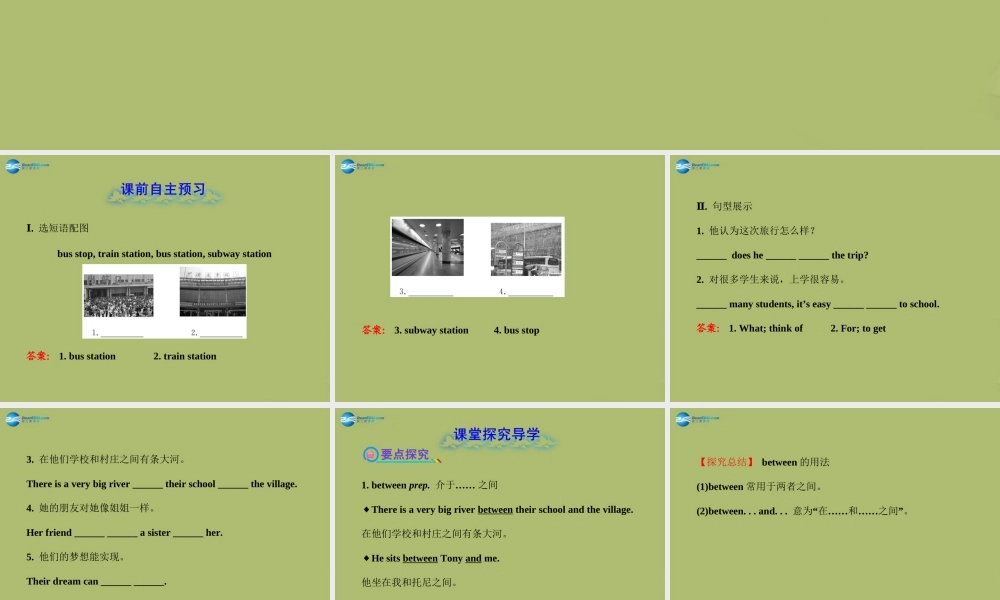Click the sentence '5. 他们的梦想能实现。'
Viewport: 1000px width, 600px height.
coord(77,557)
